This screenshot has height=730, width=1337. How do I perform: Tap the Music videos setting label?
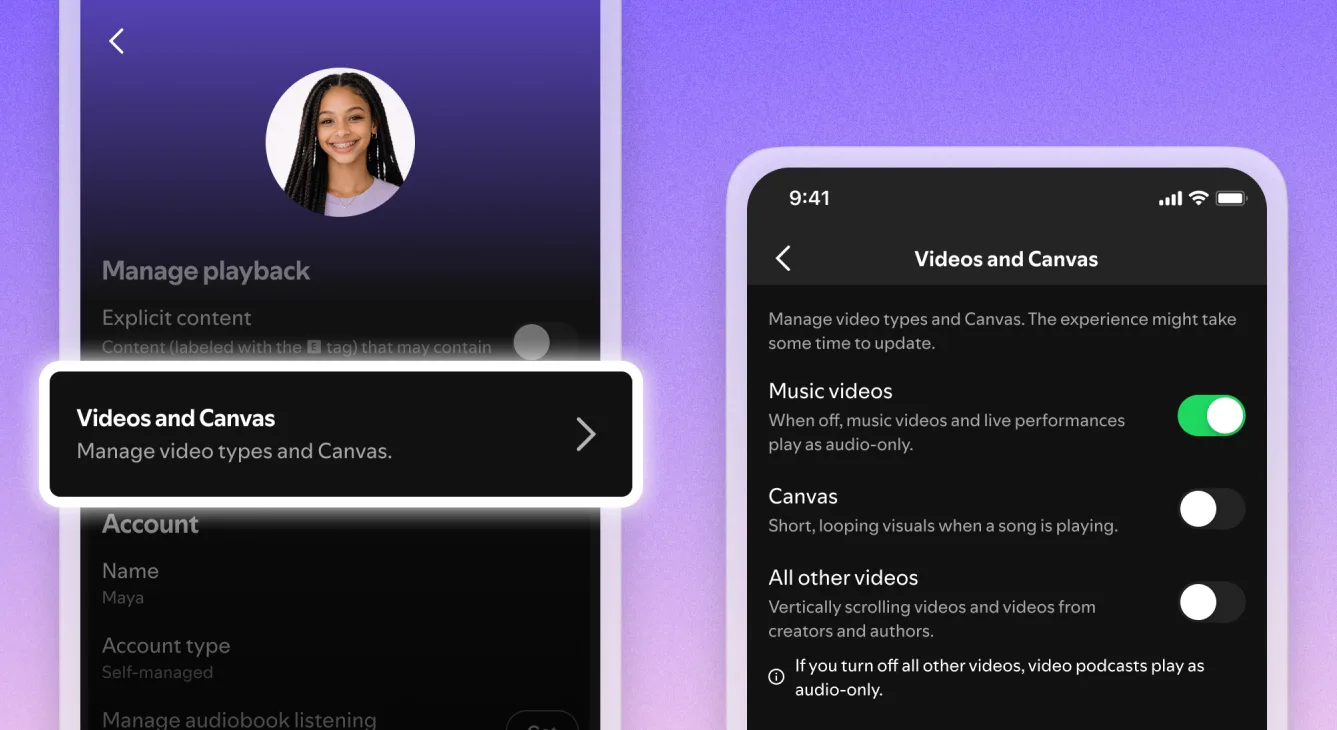tap(830, 391)
